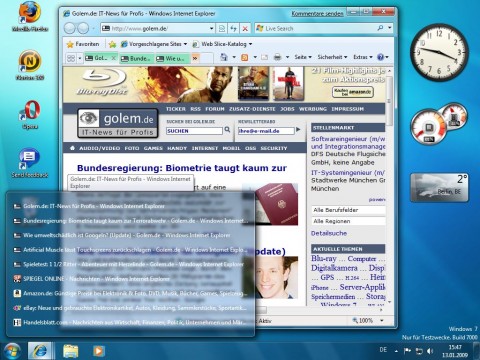The width and height of the screenshot is (480, 360).
Task: Click the newsletter e-mail field
Action: [266, 131]
